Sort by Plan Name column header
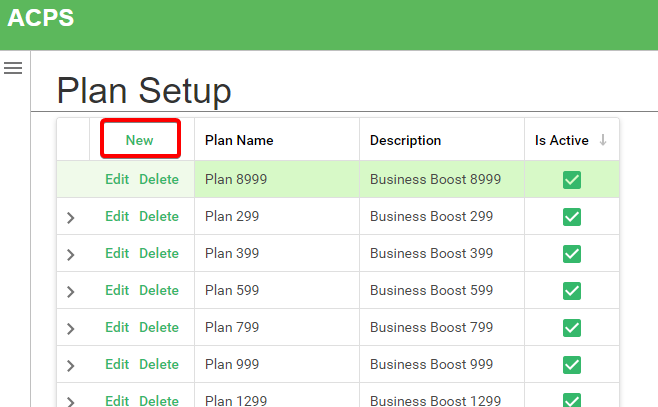Viewport: 658px width, 407px height. pos(239,141)
